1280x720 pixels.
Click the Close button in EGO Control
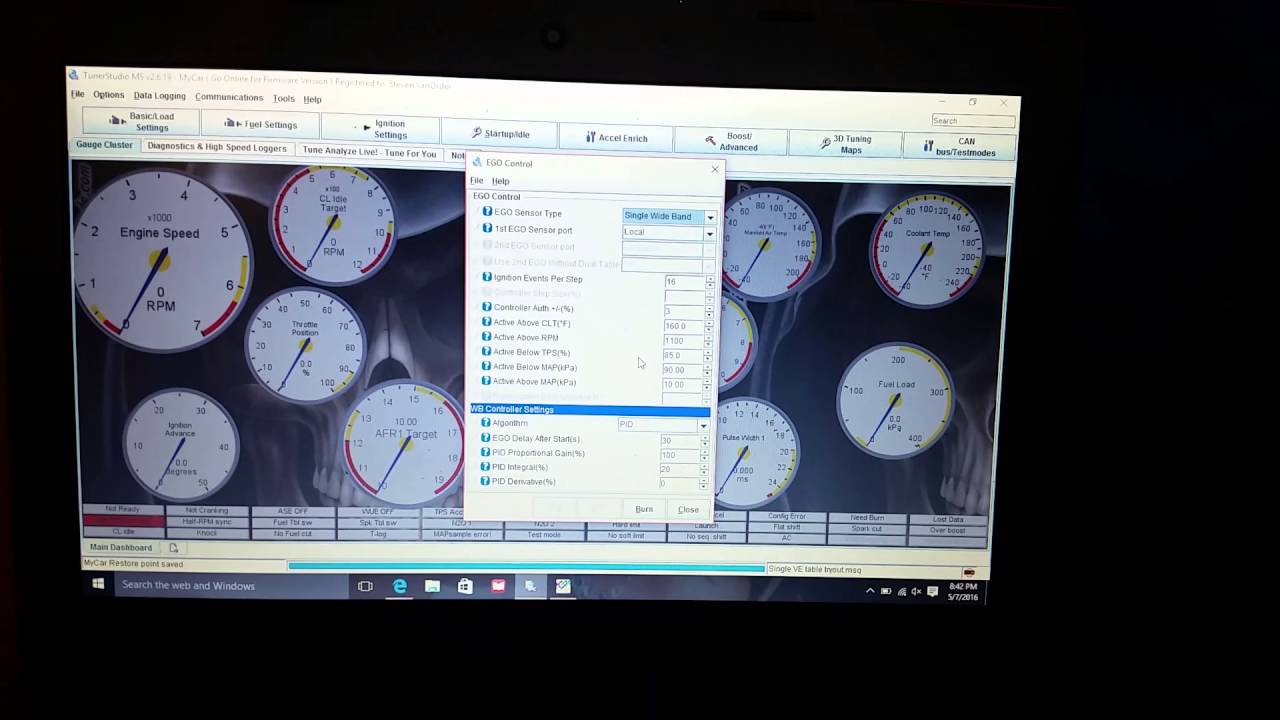pos(688,510)
